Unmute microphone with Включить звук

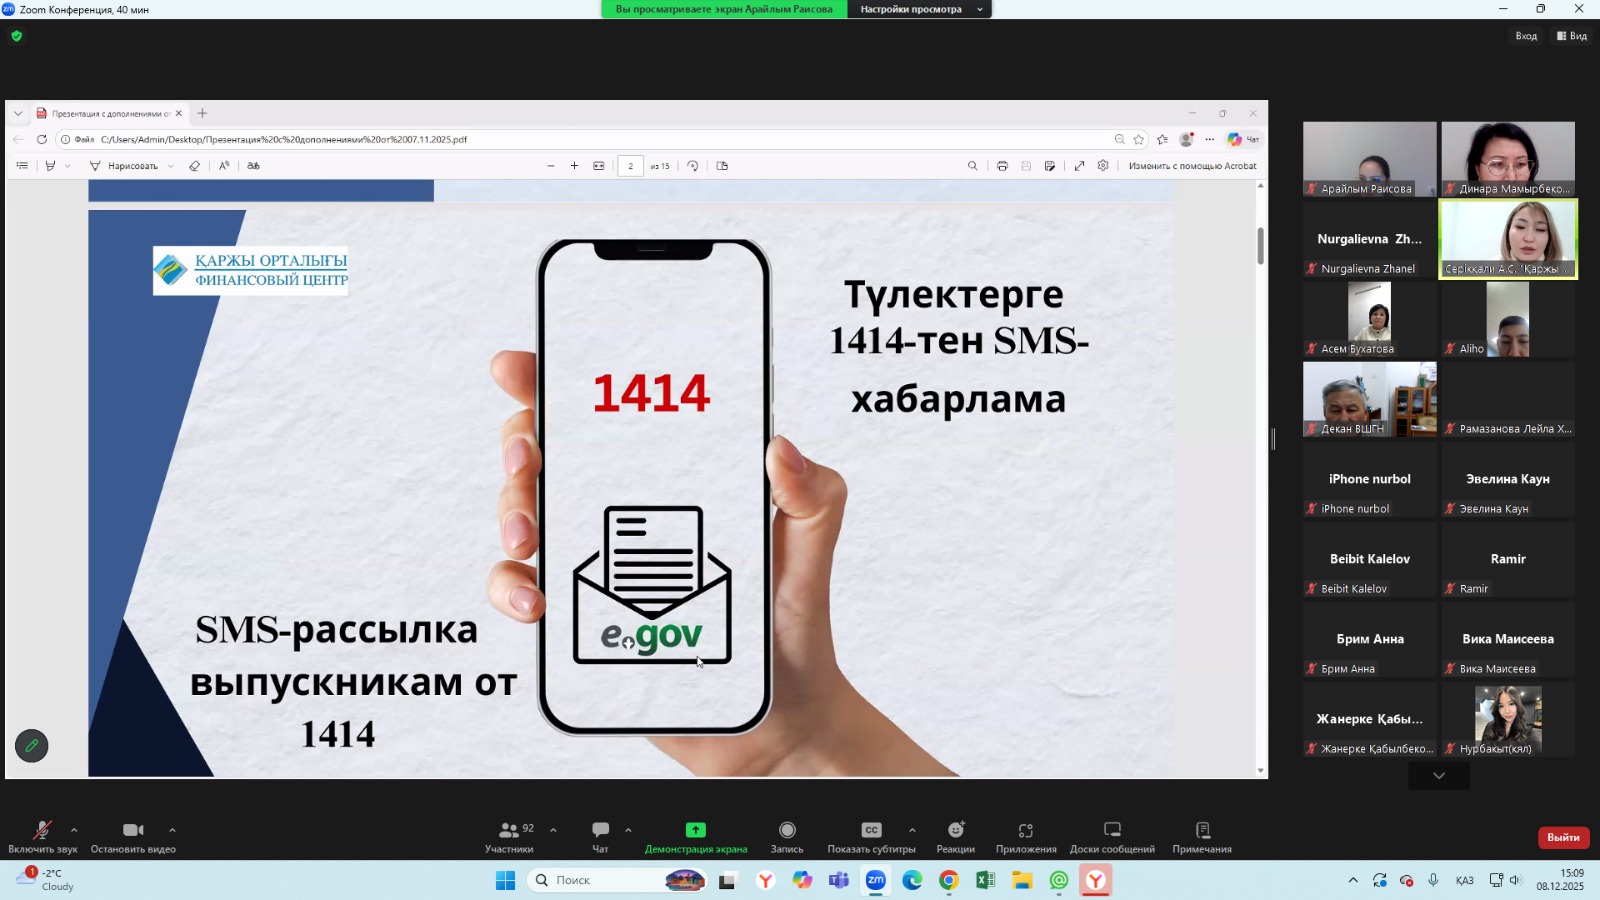click(42, 836)
